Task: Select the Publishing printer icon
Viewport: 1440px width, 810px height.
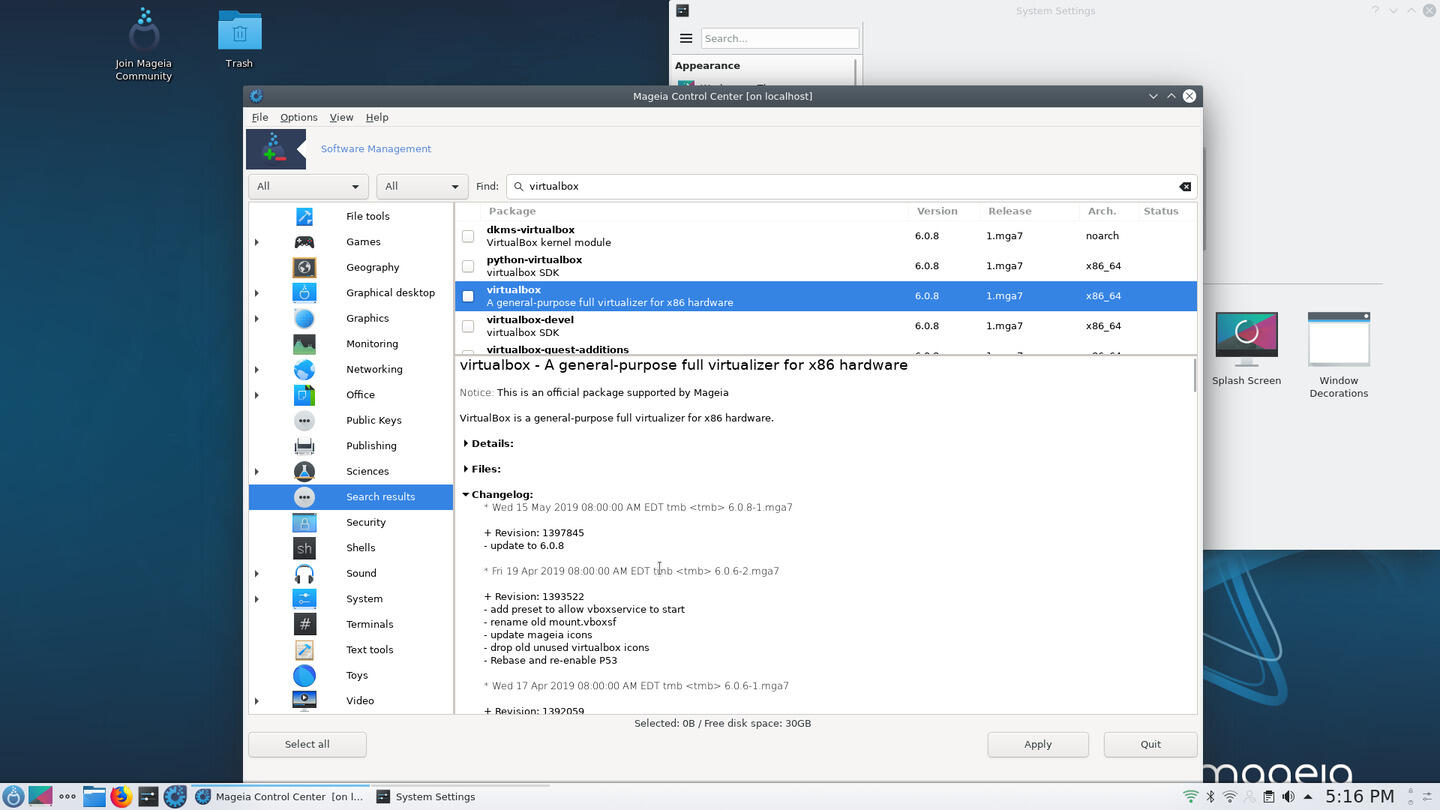Action: point(304,446)
